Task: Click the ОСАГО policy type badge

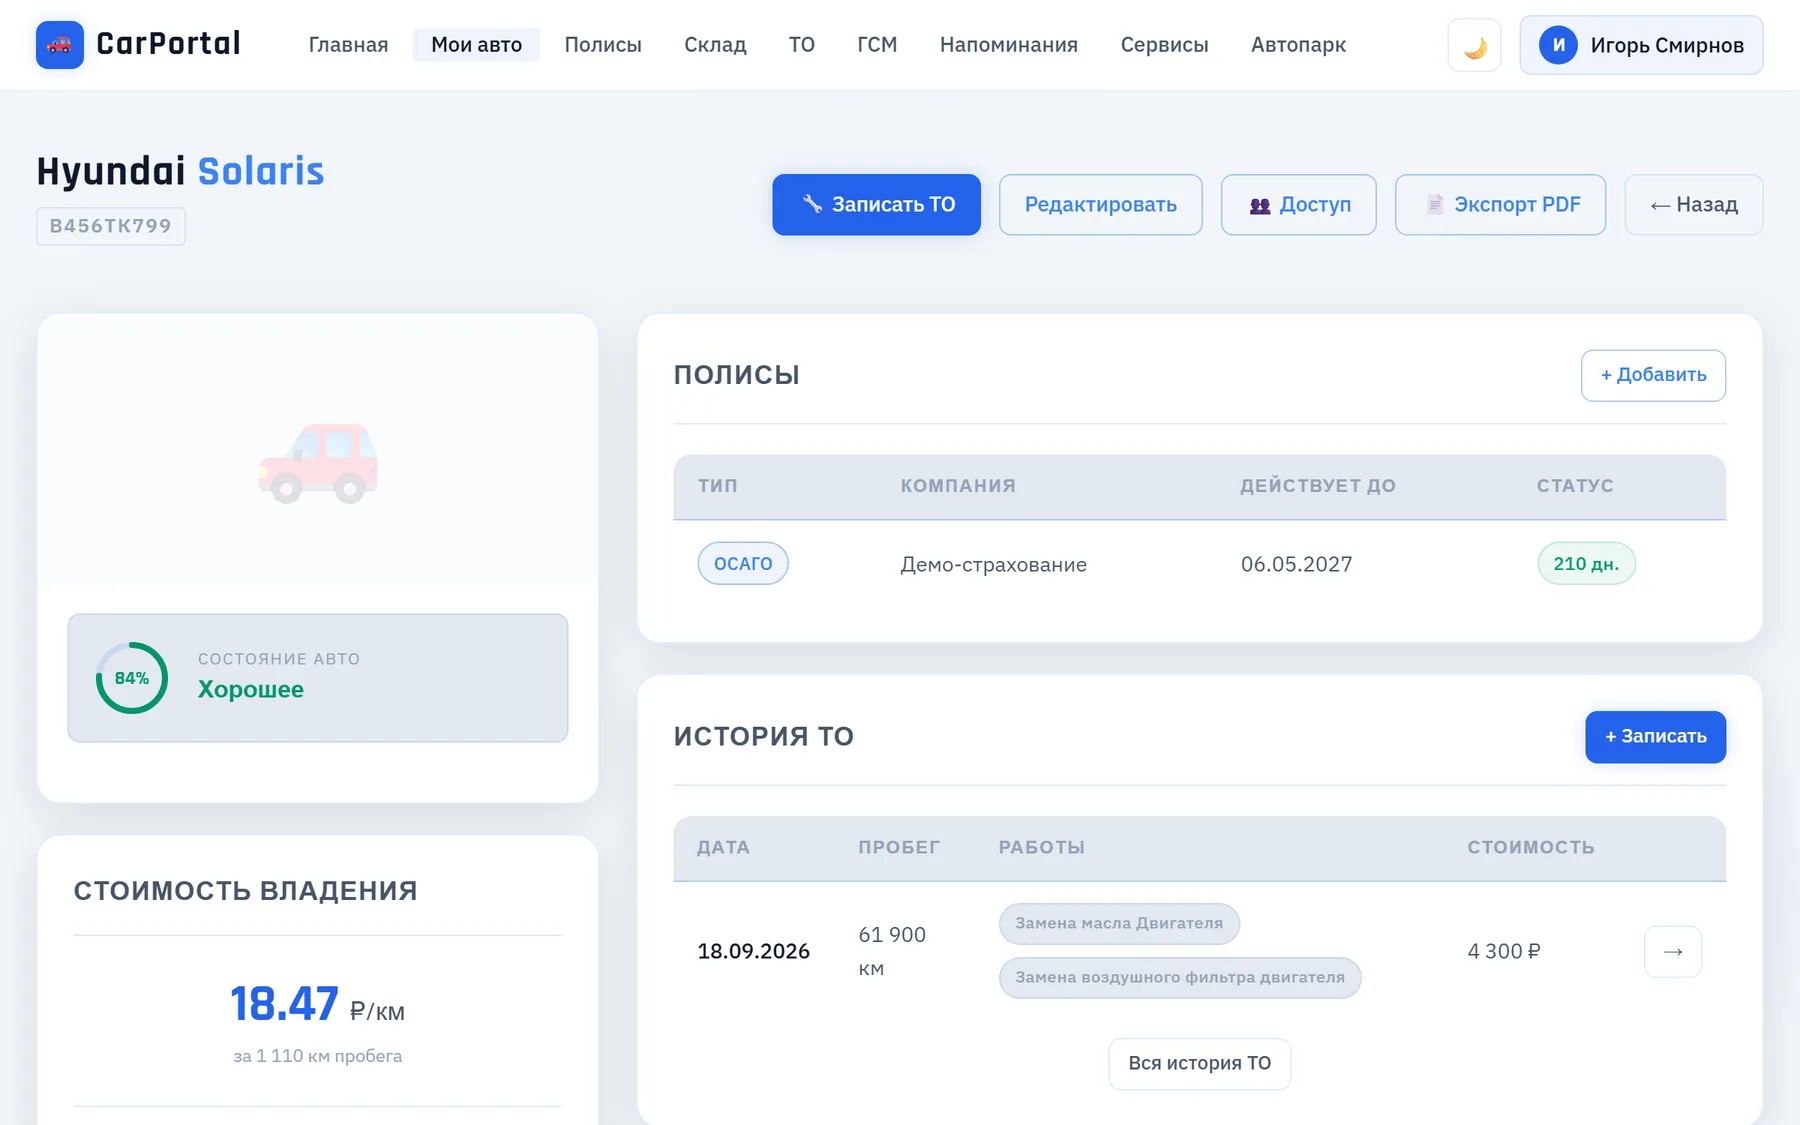Action: pos(743,564)
